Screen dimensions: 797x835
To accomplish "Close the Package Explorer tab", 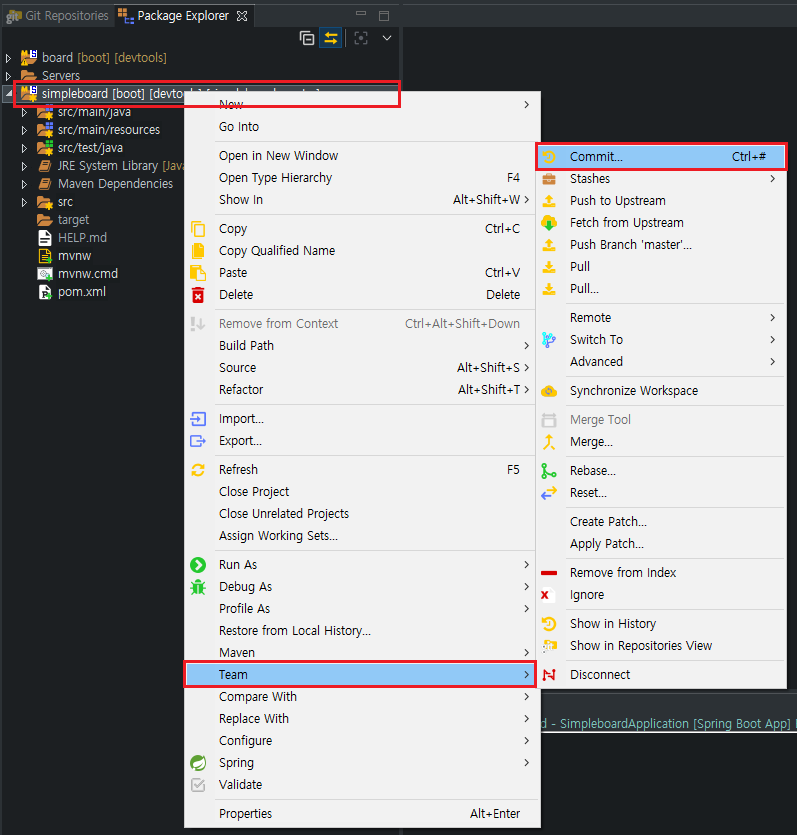I will [x=242, y=16].
